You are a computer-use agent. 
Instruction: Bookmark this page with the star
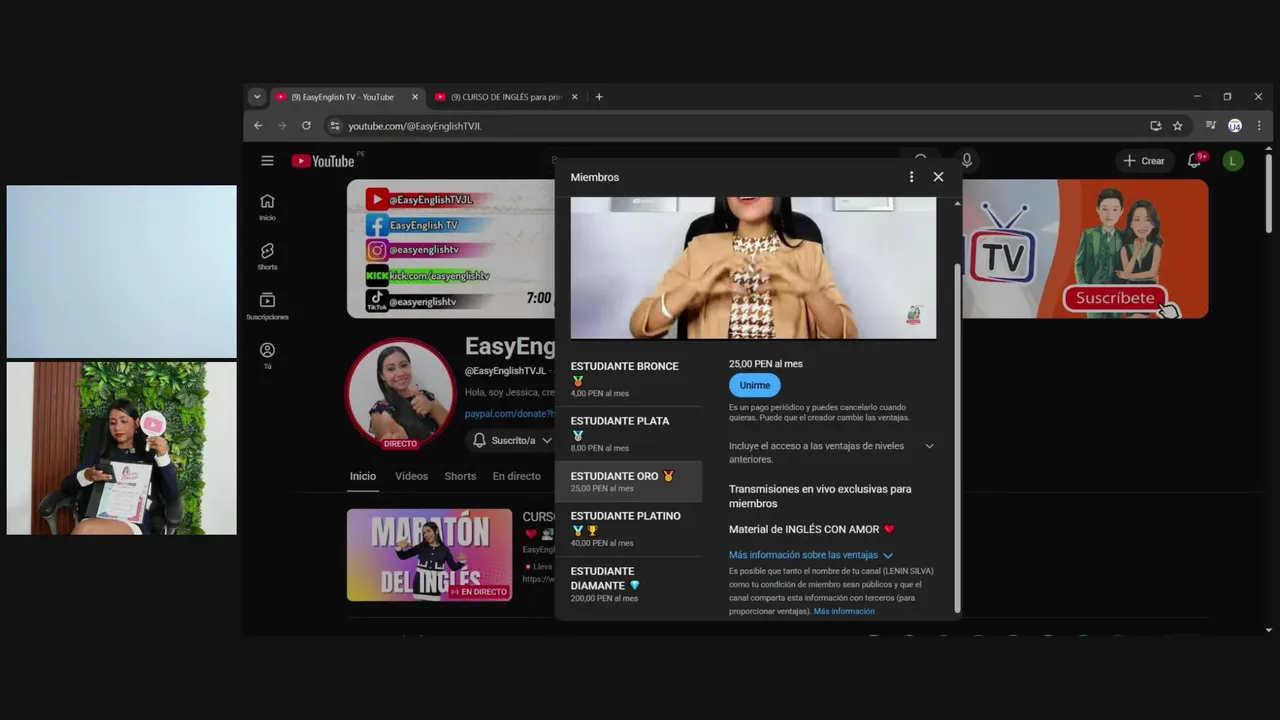[1178, 126]
